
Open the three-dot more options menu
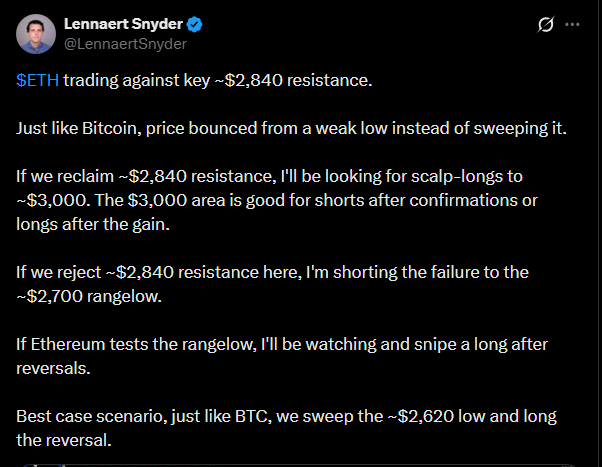click(x=573, y=24)
